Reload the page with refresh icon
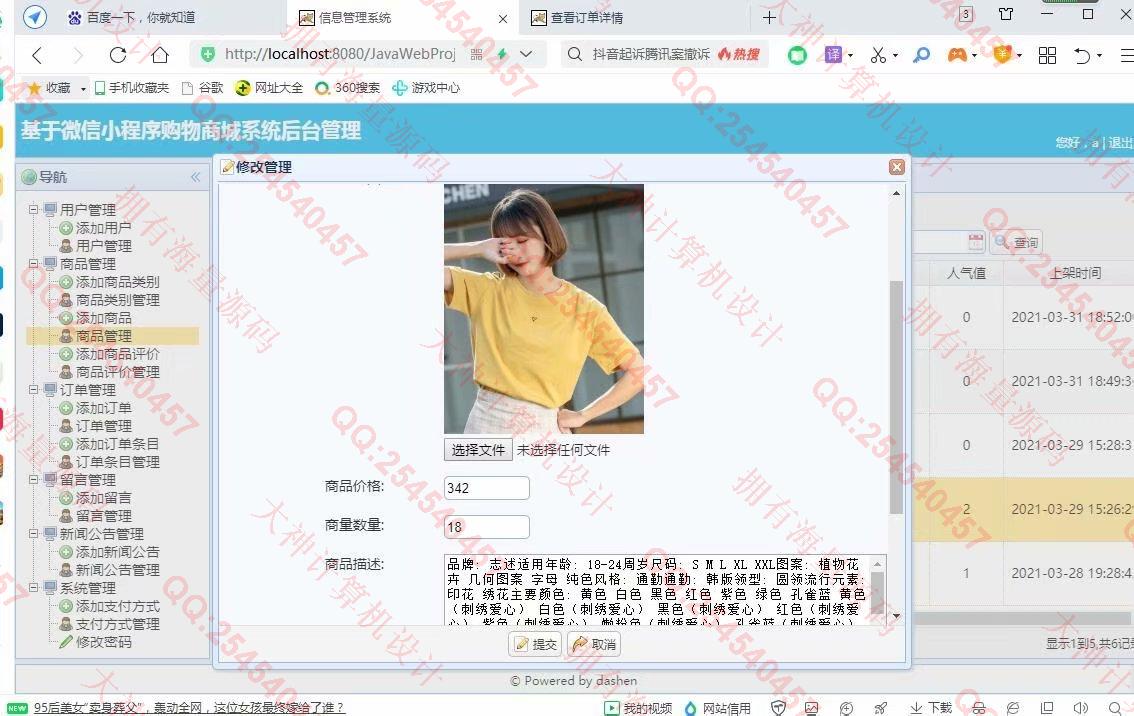This screenshot has height=716, width=1134. [x=118, y=55]
